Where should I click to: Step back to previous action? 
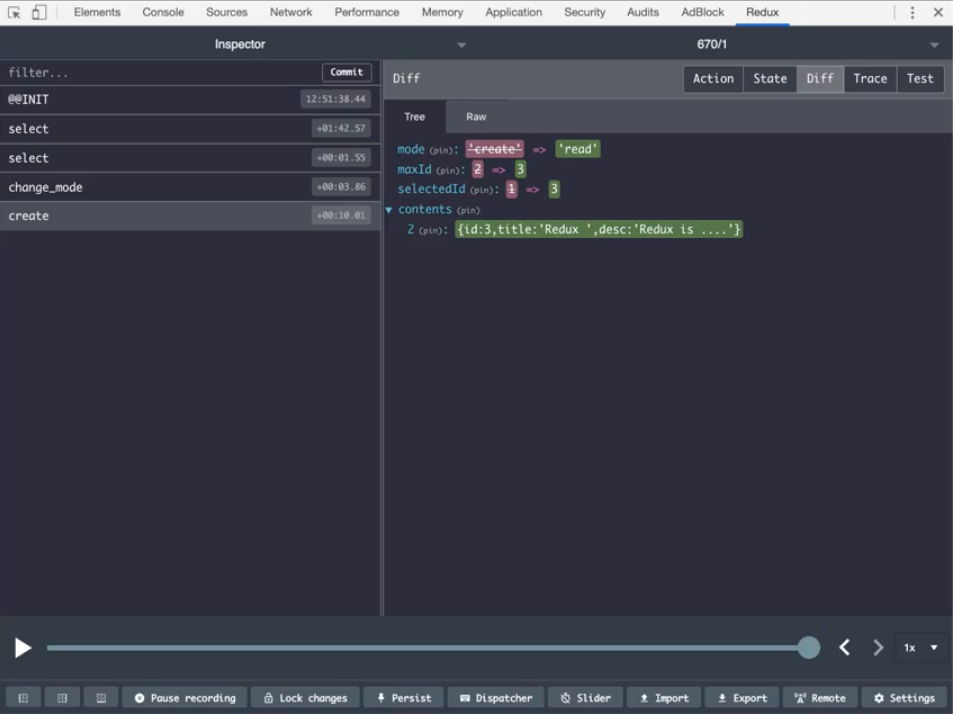click(845, 648)
